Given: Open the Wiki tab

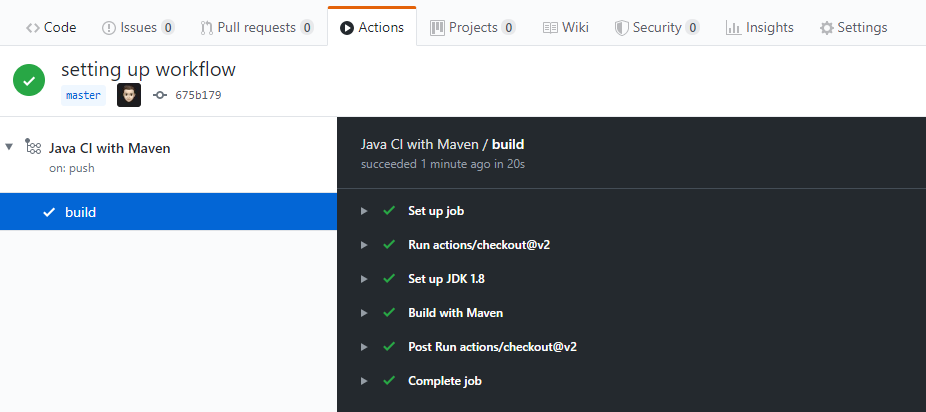Looking at the screenshot, I should point(565,28).
